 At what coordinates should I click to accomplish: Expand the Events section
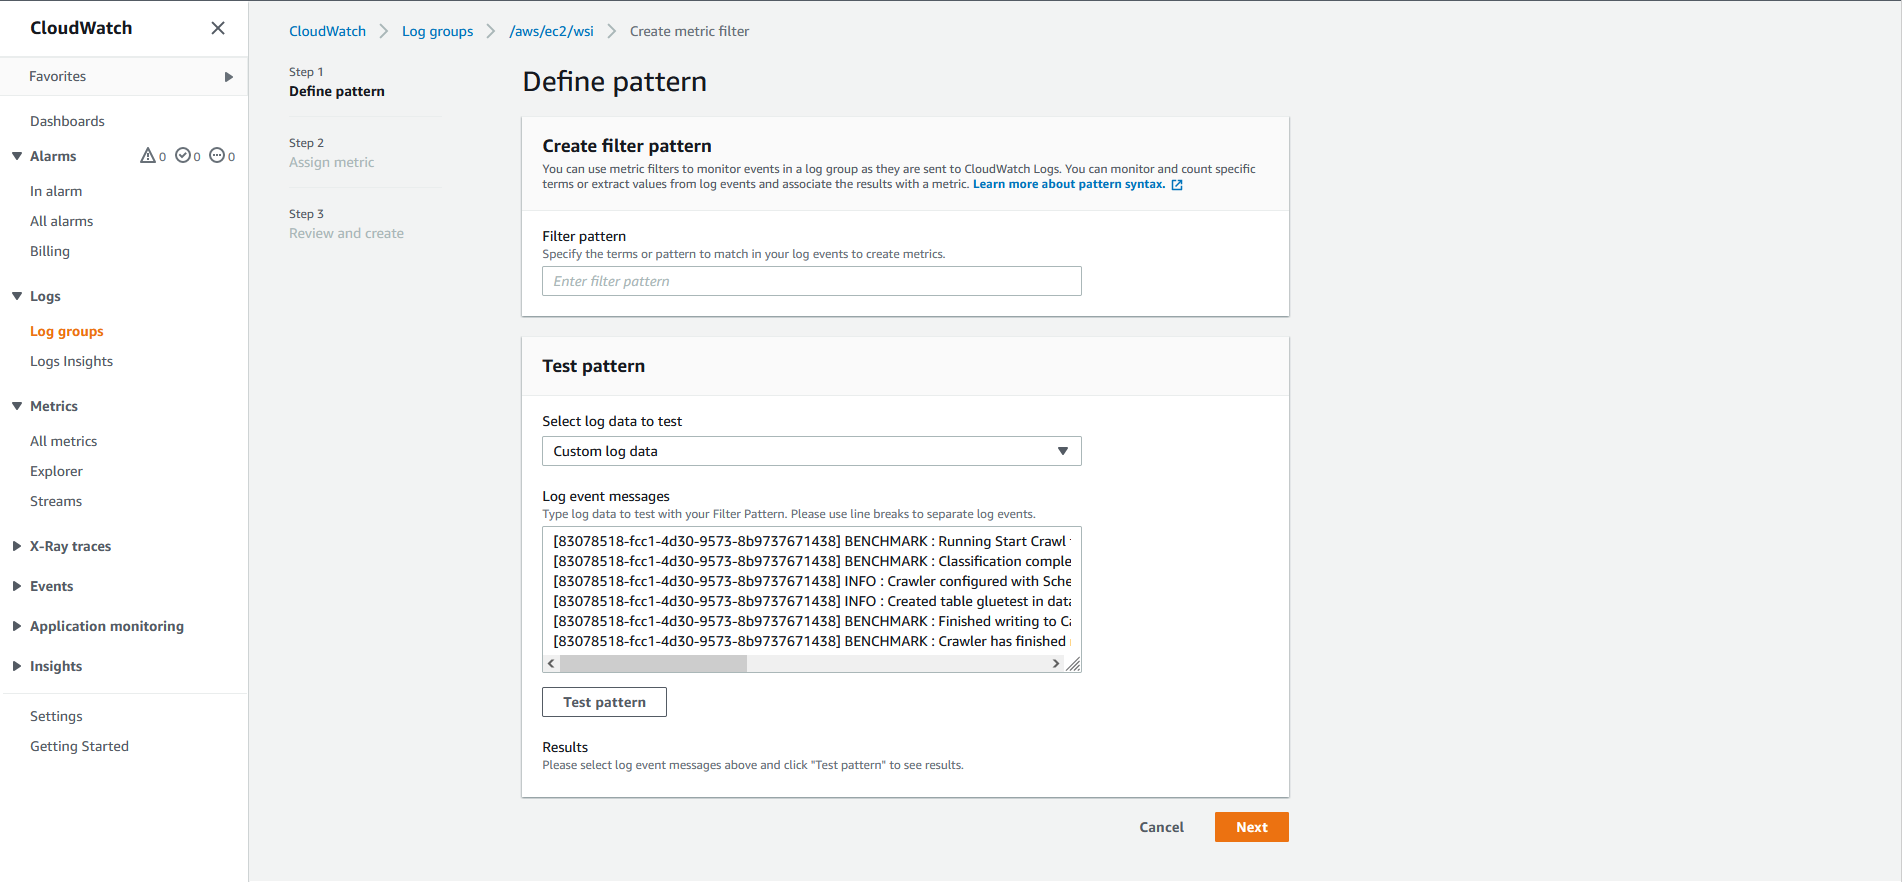click(17, 586)
